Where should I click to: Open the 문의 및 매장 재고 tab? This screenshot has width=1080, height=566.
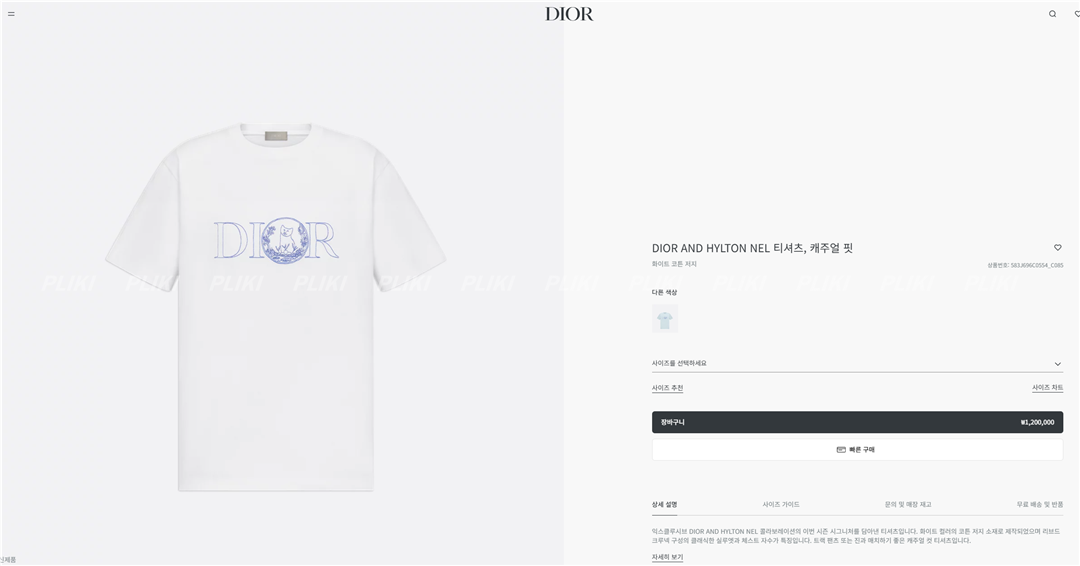(908, 505)
